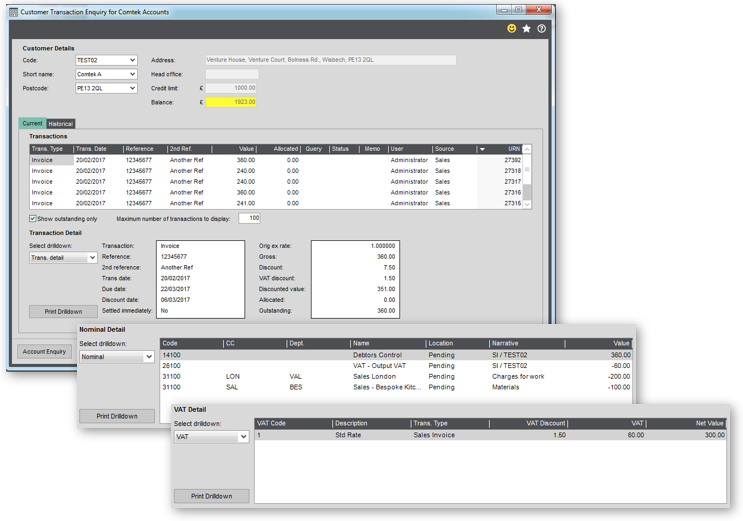Toggle Show outstanding only checkbox
This screenshot has height=521, width=743.
33,219
